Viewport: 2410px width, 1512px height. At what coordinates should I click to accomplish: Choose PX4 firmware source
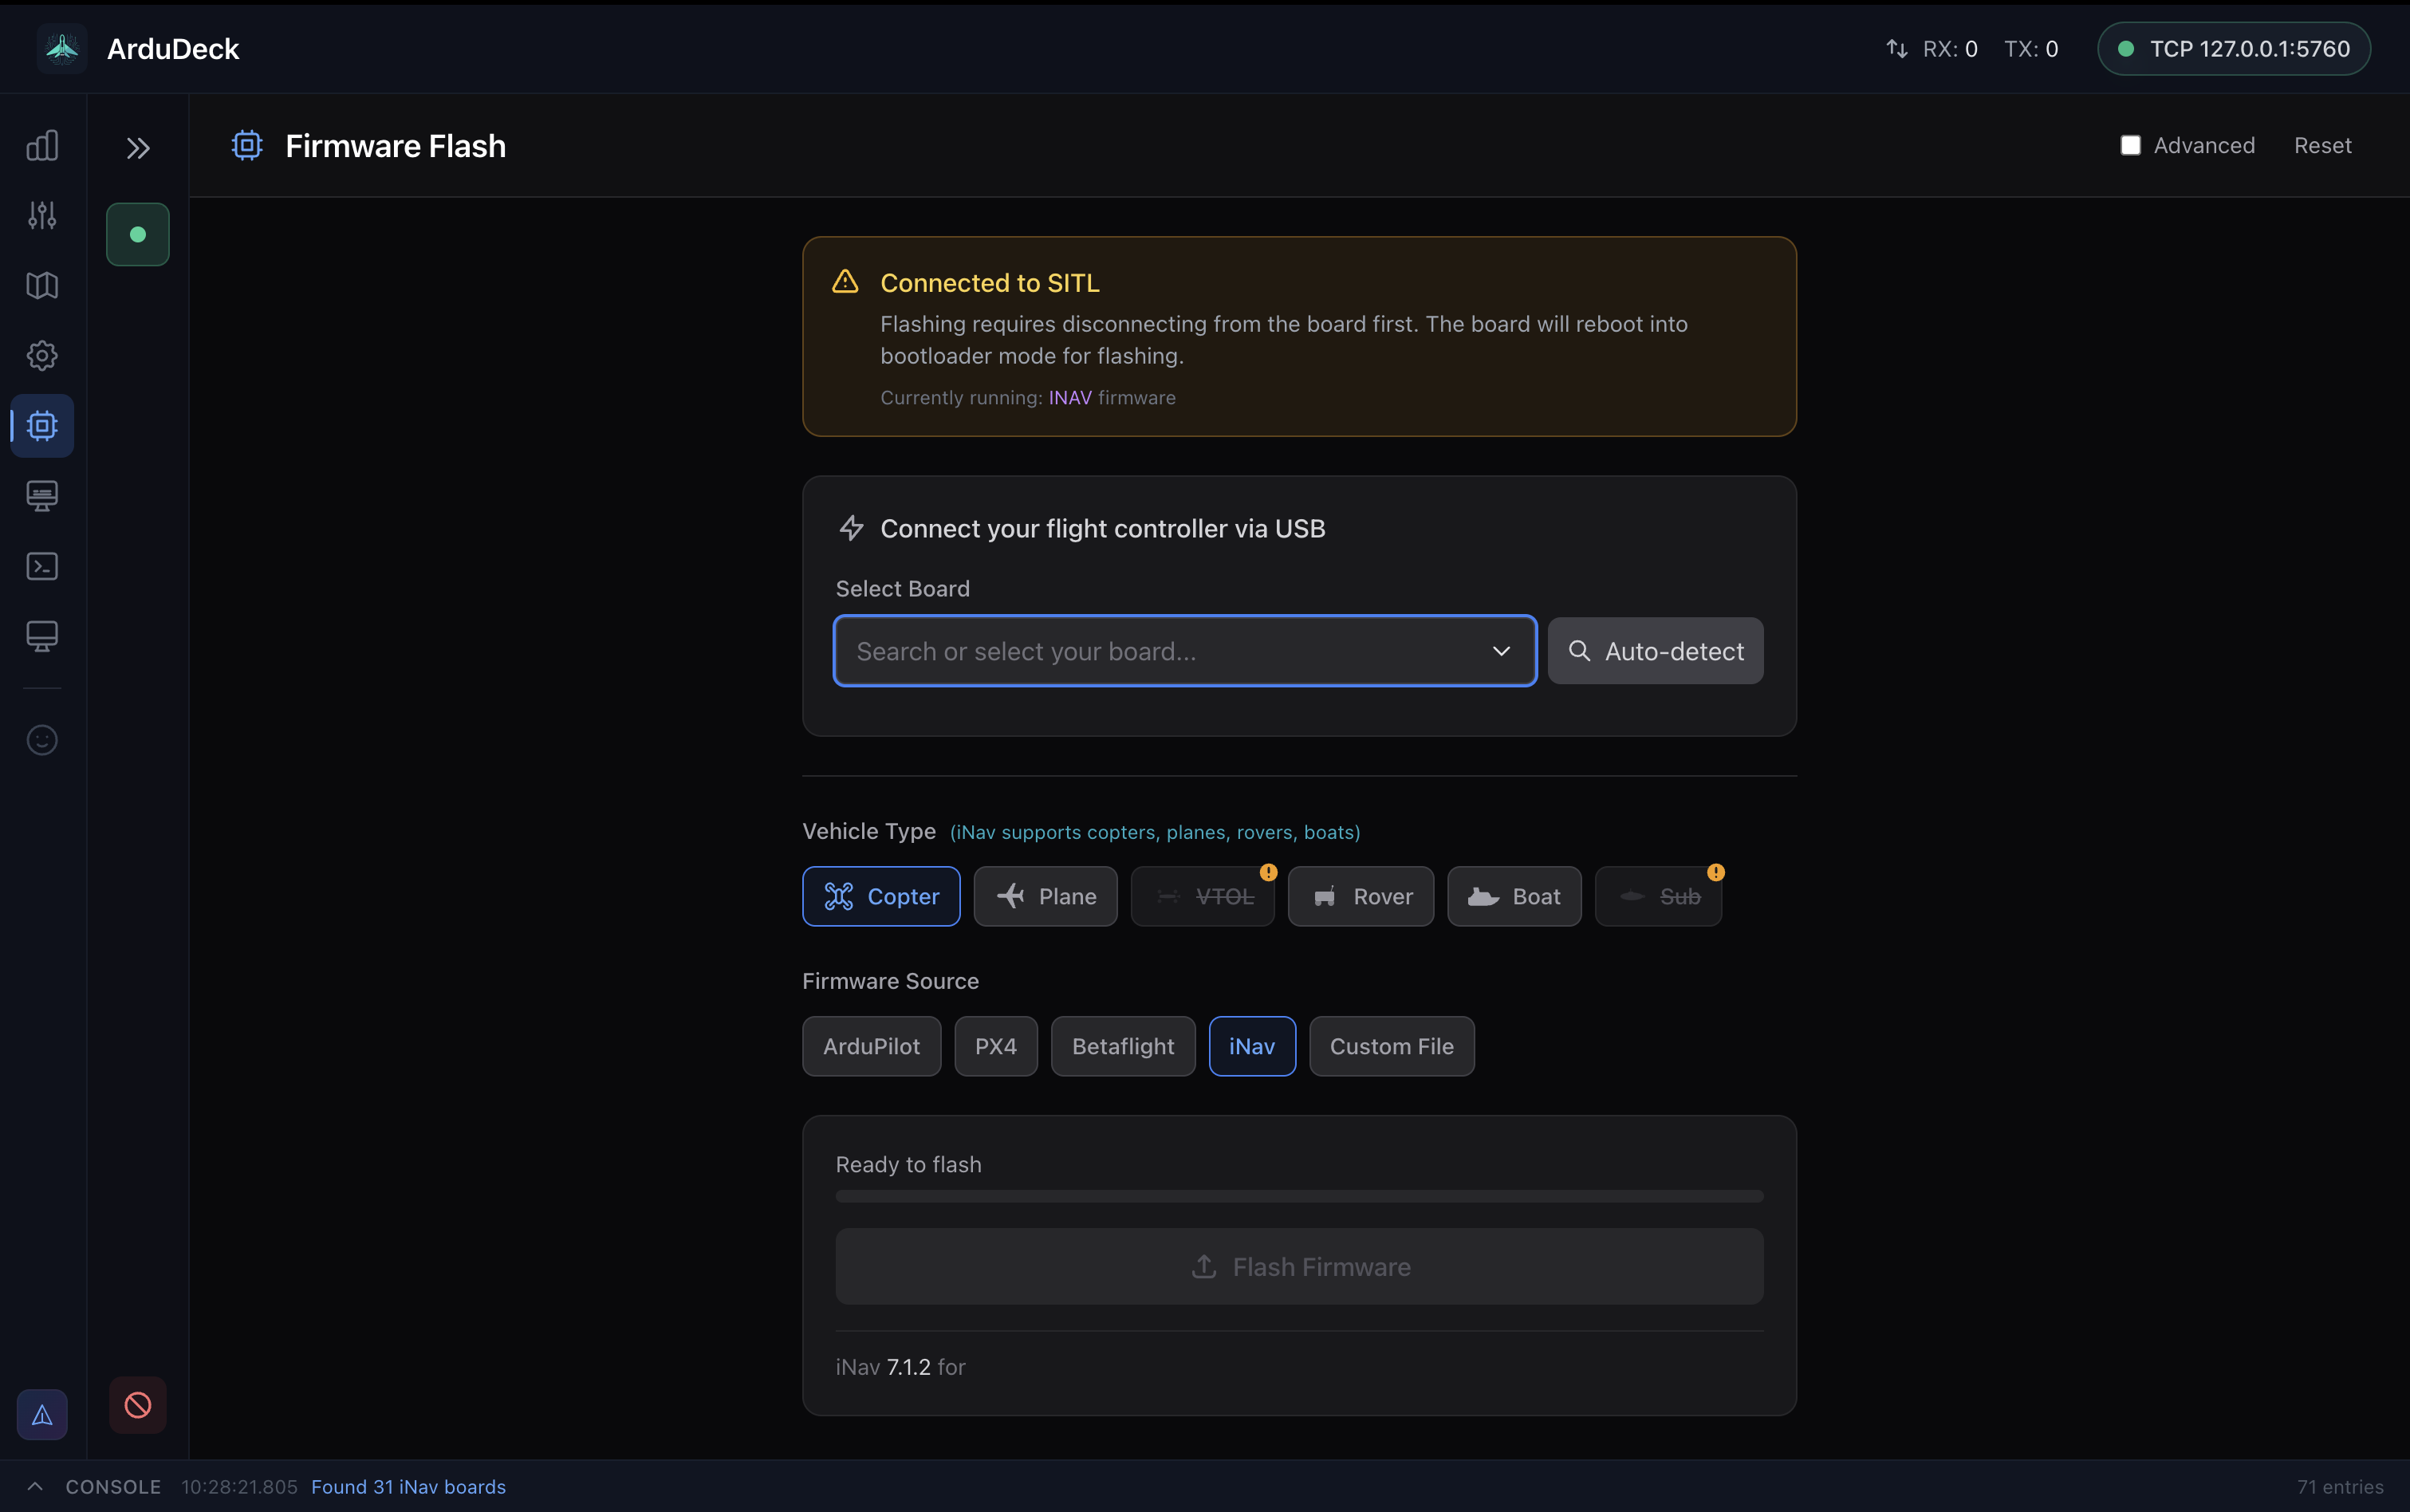(996, 1046)
